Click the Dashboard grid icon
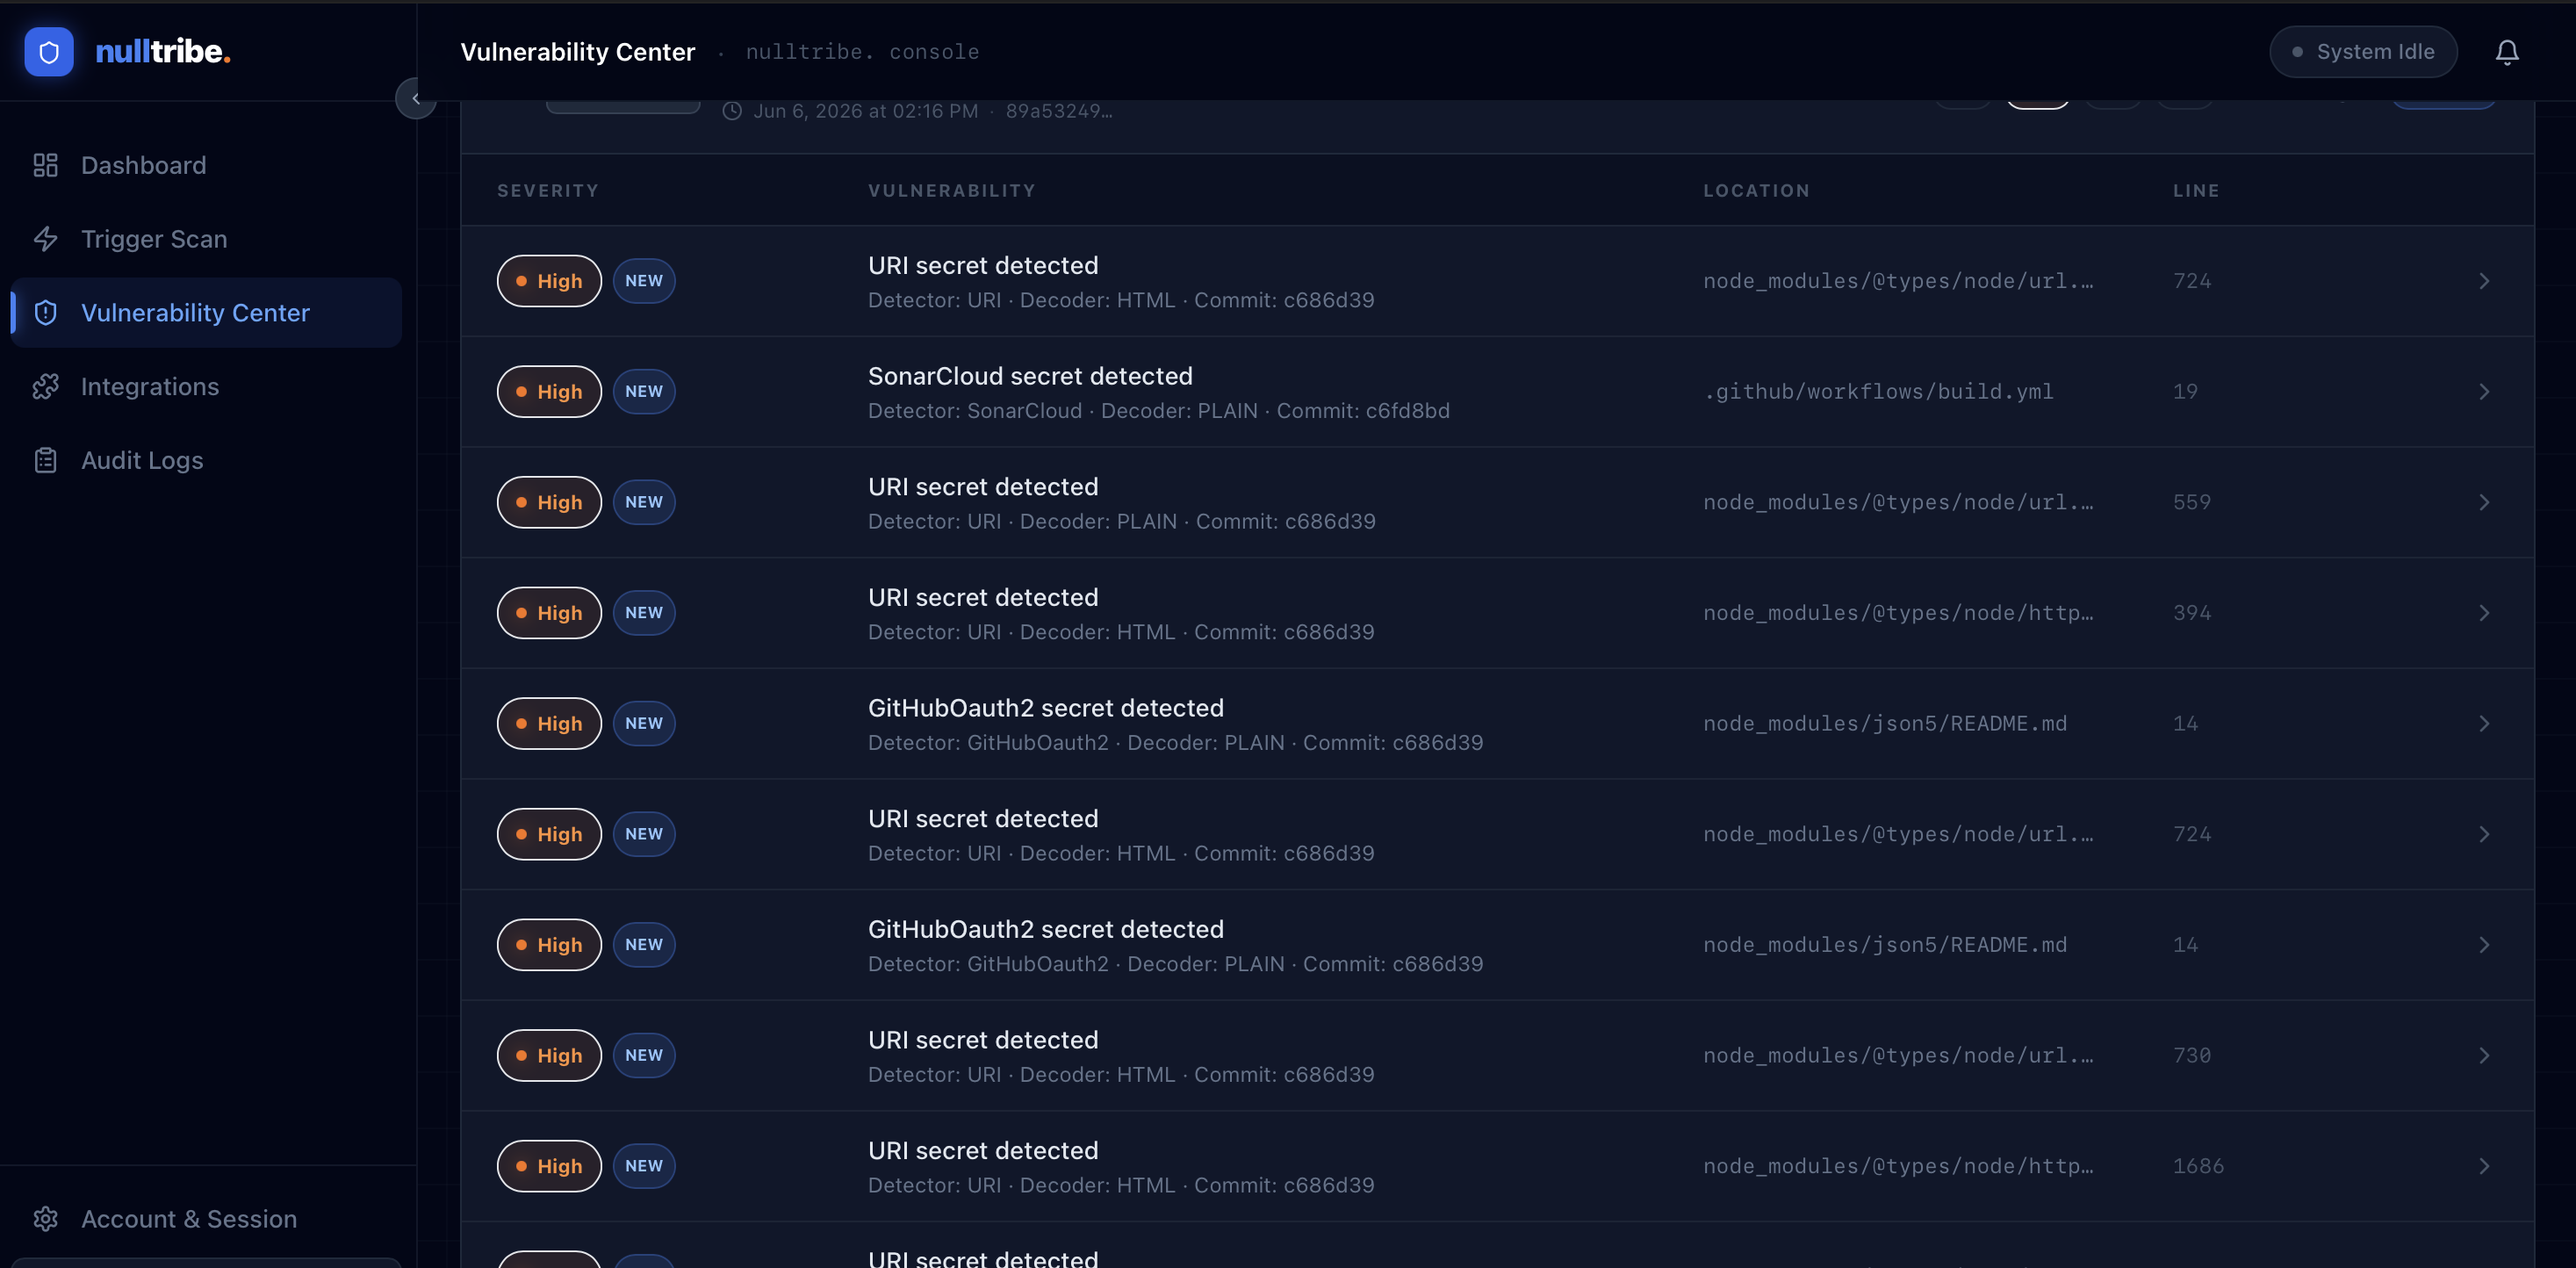Screen dimensions: 2576x1268 click(x=46, y=165)
